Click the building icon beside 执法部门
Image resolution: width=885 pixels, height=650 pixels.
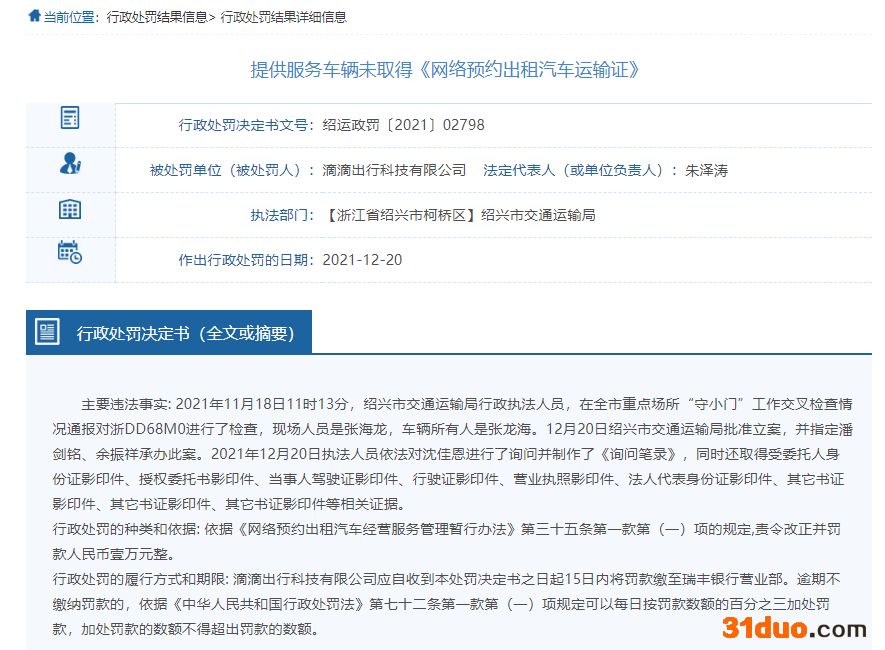[x=70, y=209]
